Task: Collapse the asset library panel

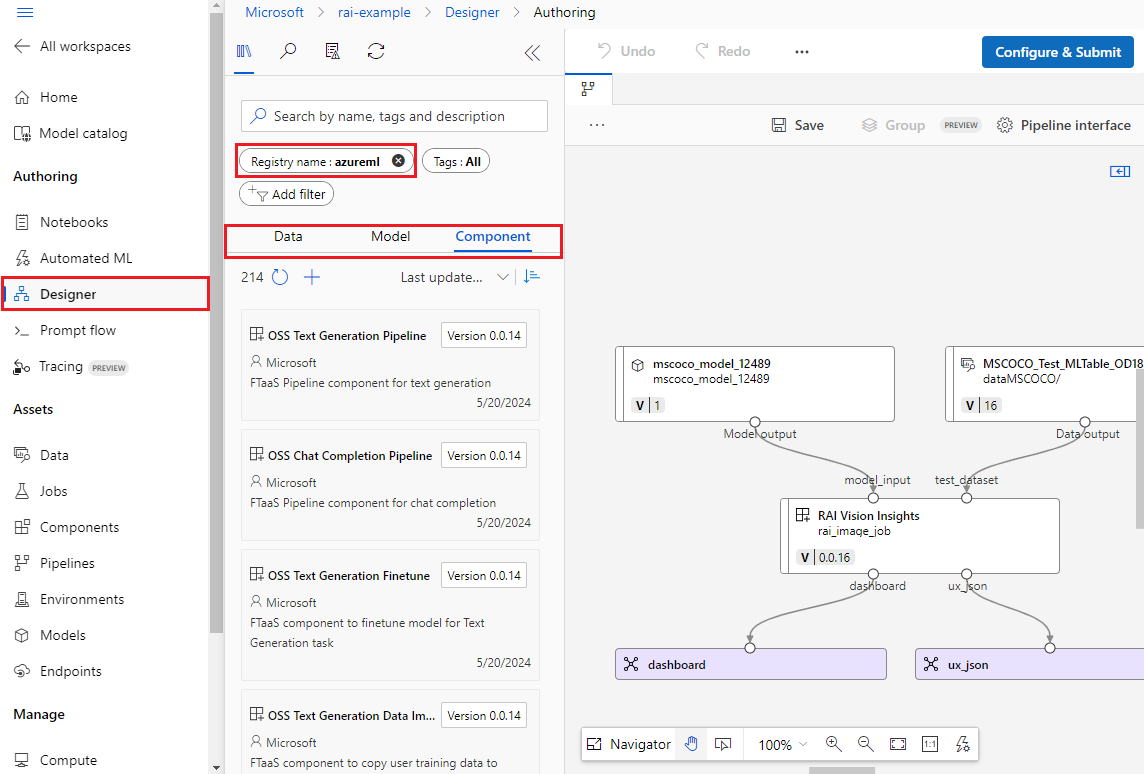Action: click(532, 53)
